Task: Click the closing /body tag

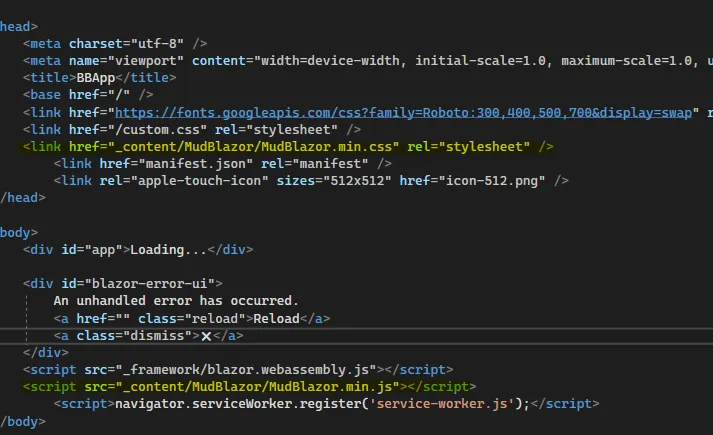Action: pos(23,421)
